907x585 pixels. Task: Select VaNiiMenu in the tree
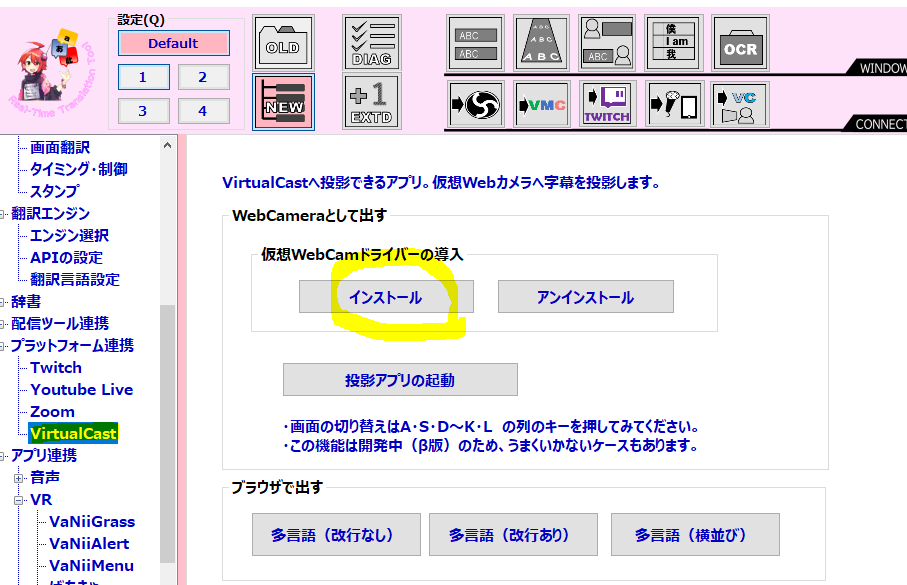(91, 565)
